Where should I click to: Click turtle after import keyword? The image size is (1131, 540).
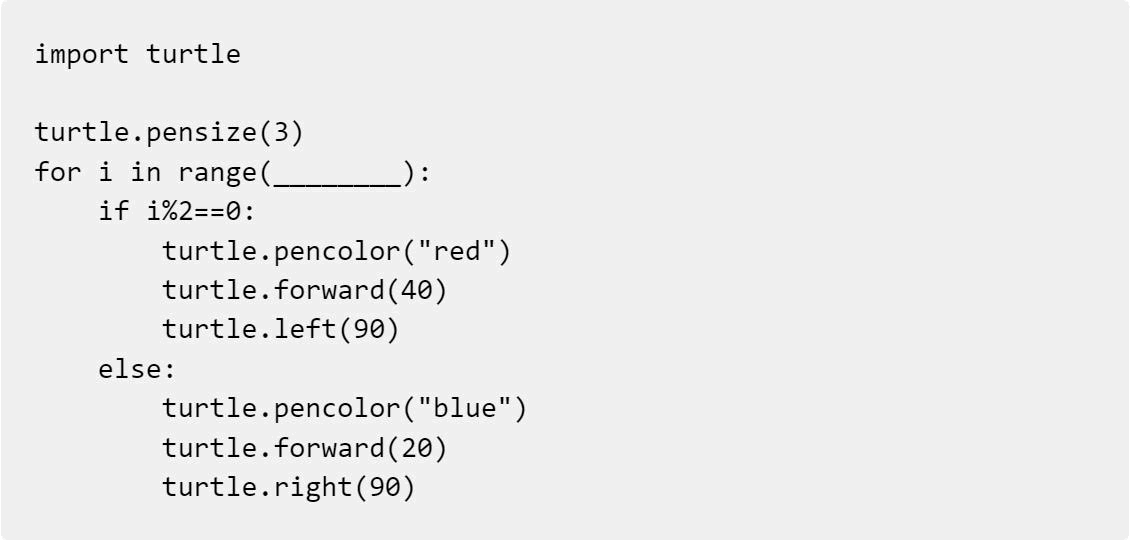193,54
